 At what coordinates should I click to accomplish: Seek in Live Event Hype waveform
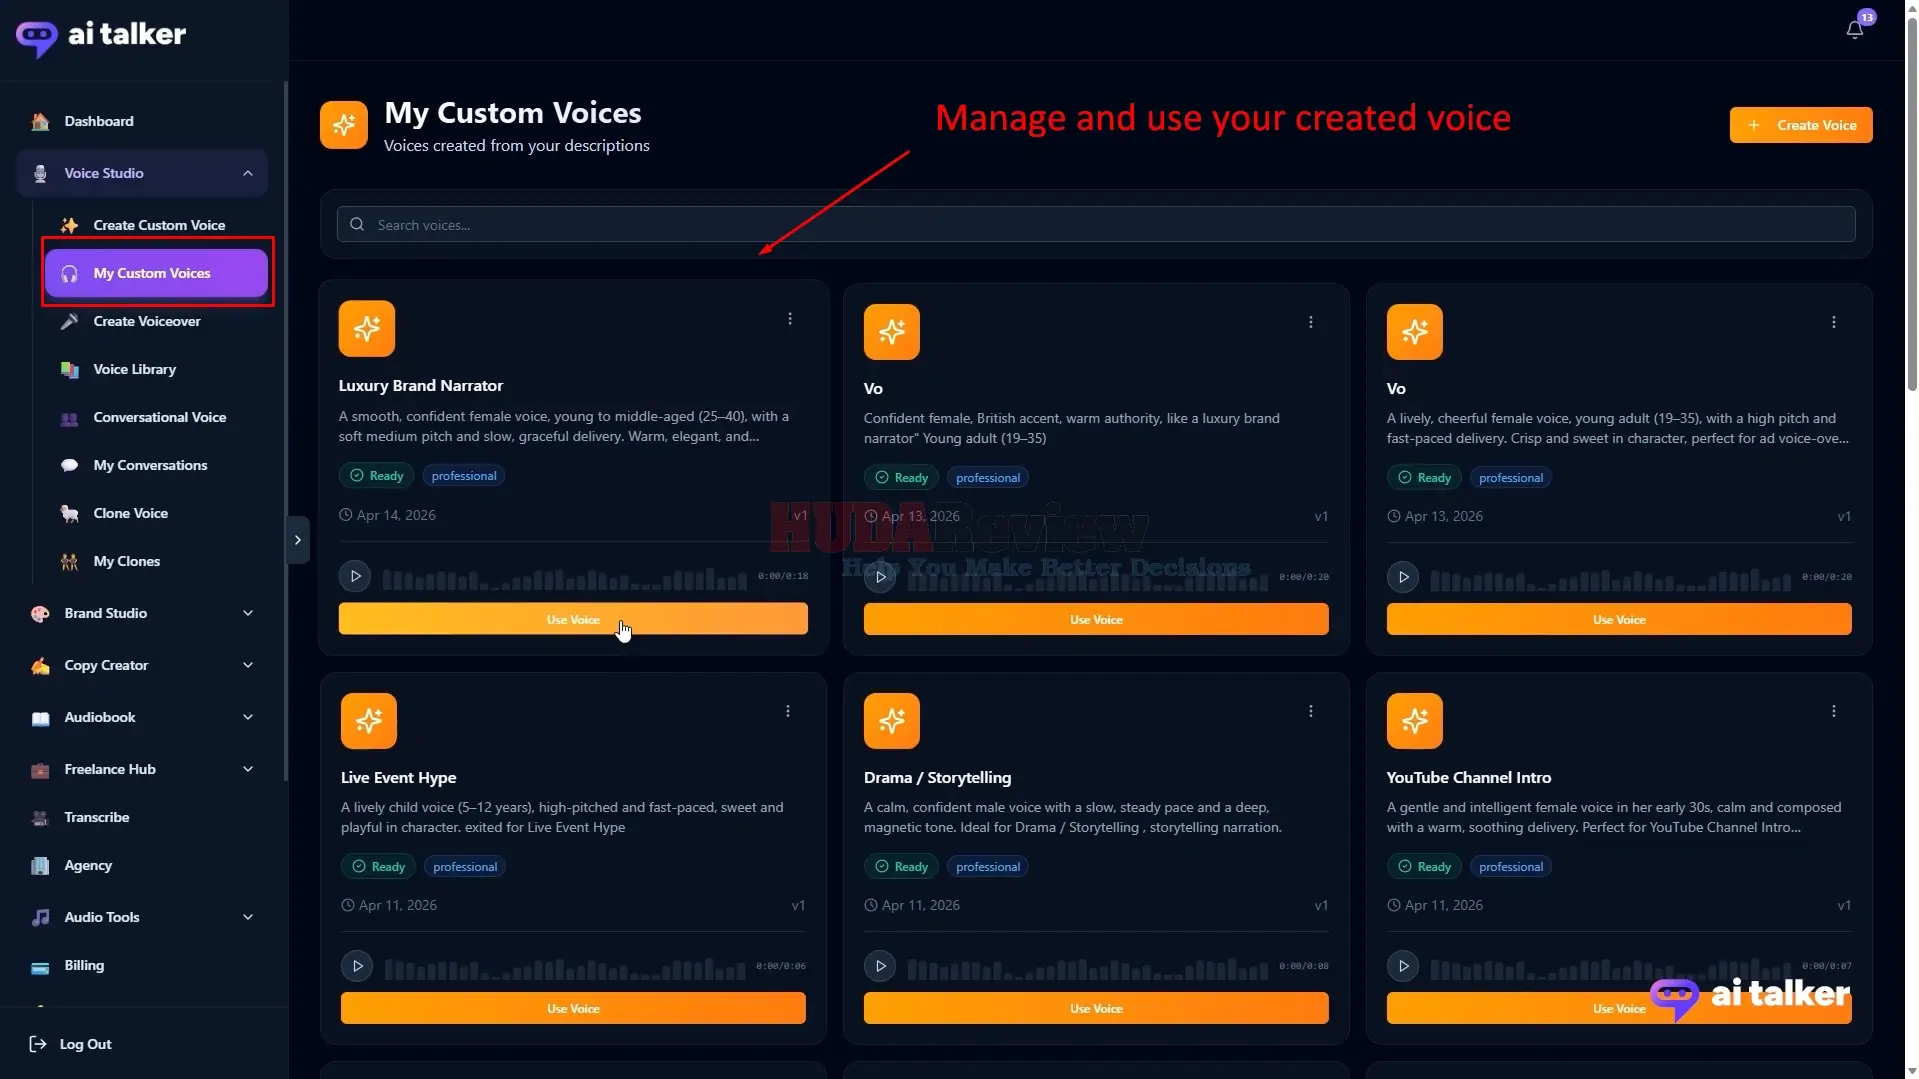click(x=564, y=968)
